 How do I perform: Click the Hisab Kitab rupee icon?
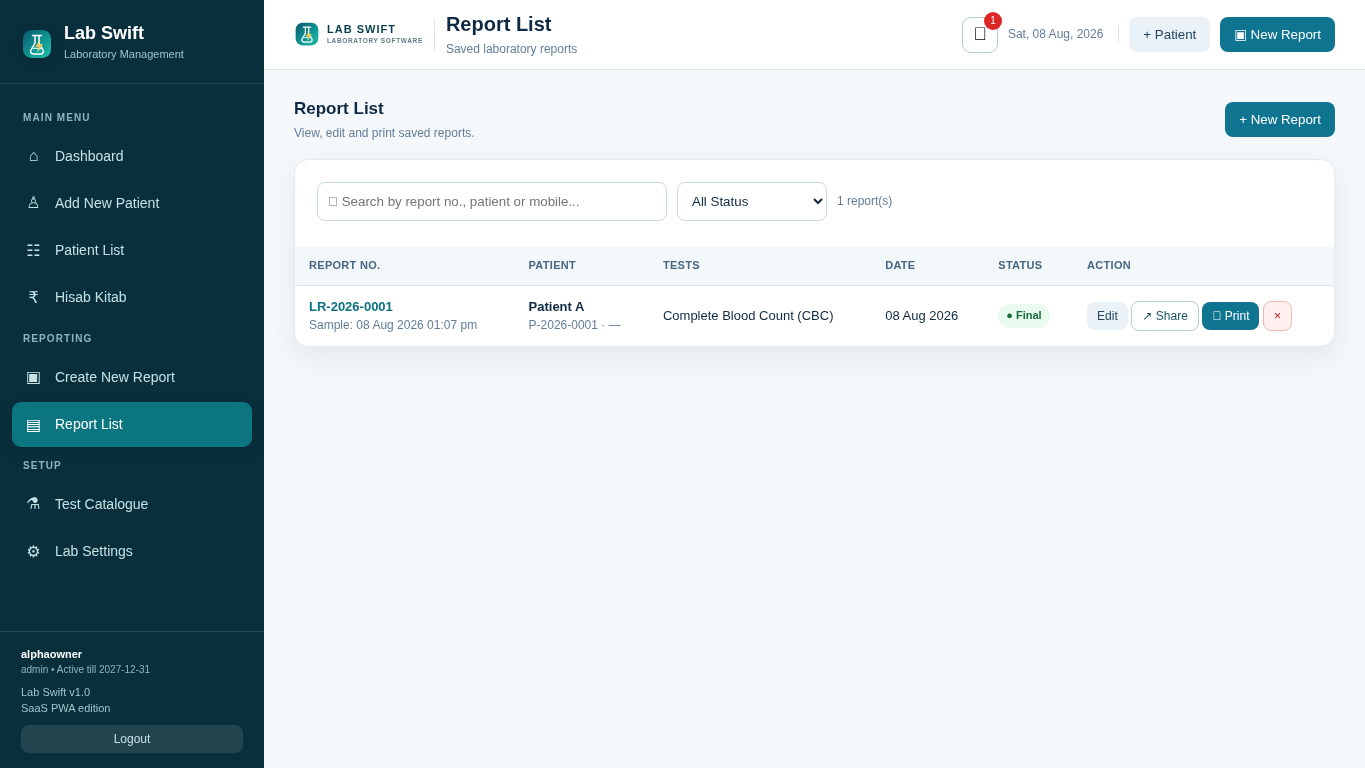(33, 297)
